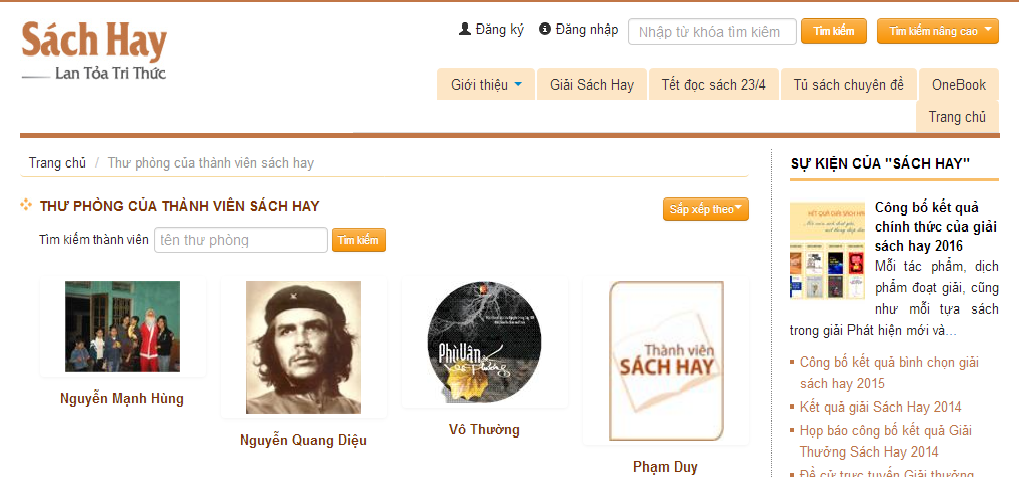Screen dimensions: 1019x480
Task: Click the Giải sách hay 2016 event thumbnail
Action: coord(827,250)
